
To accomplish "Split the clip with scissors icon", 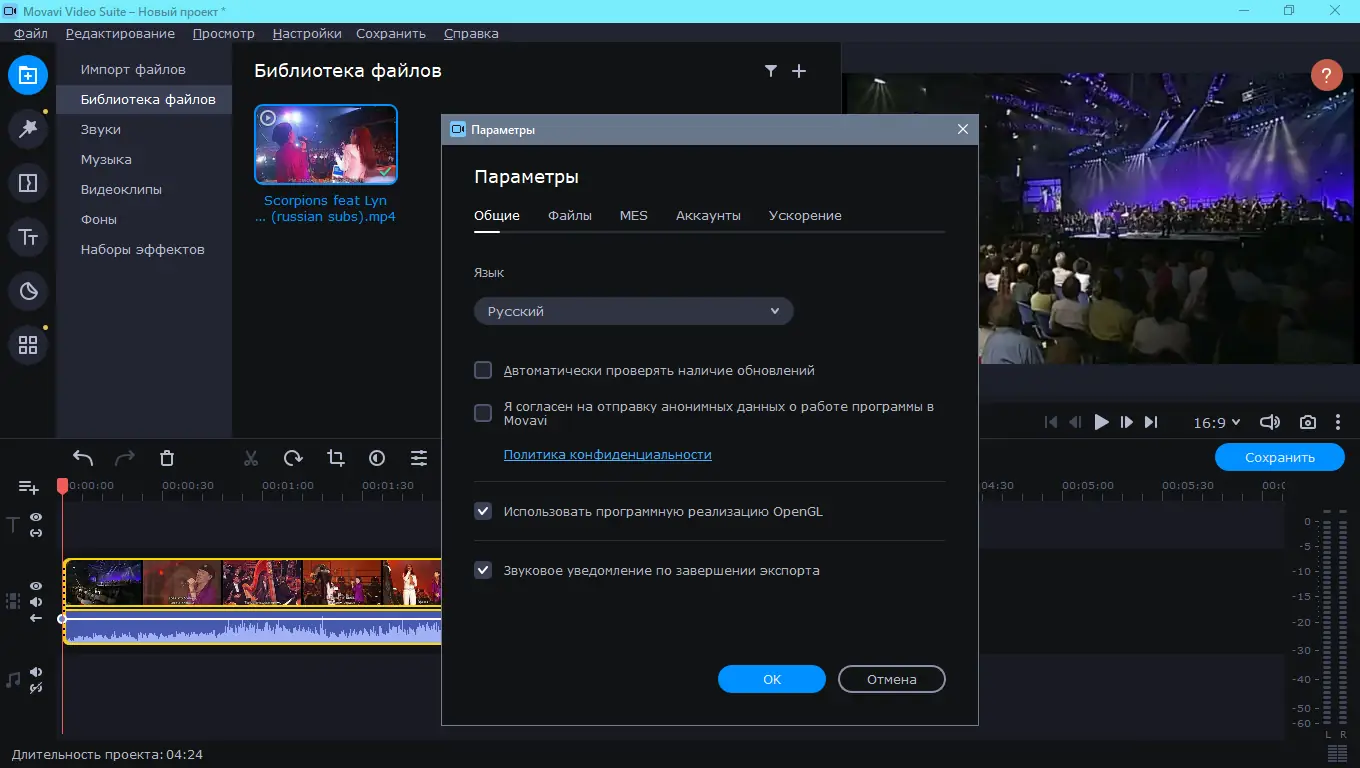I will tap(251, 458).
